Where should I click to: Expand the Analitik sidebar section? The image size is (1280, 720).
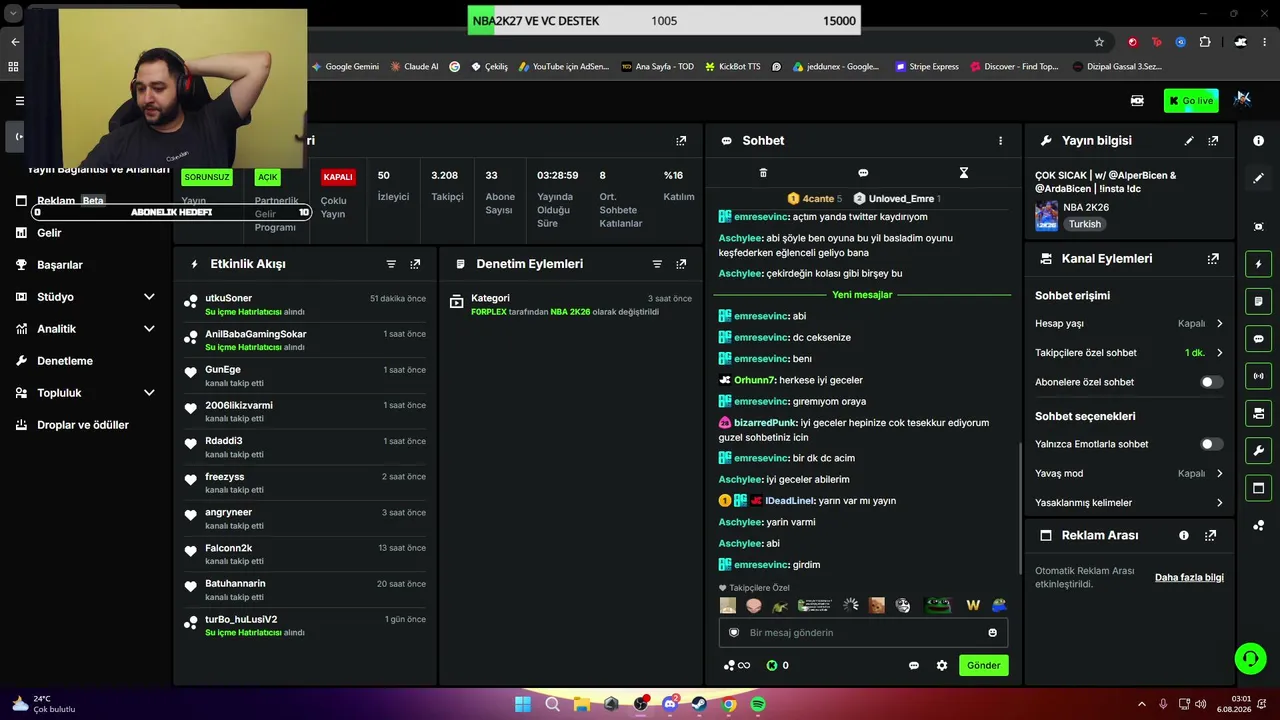(149, 329)
